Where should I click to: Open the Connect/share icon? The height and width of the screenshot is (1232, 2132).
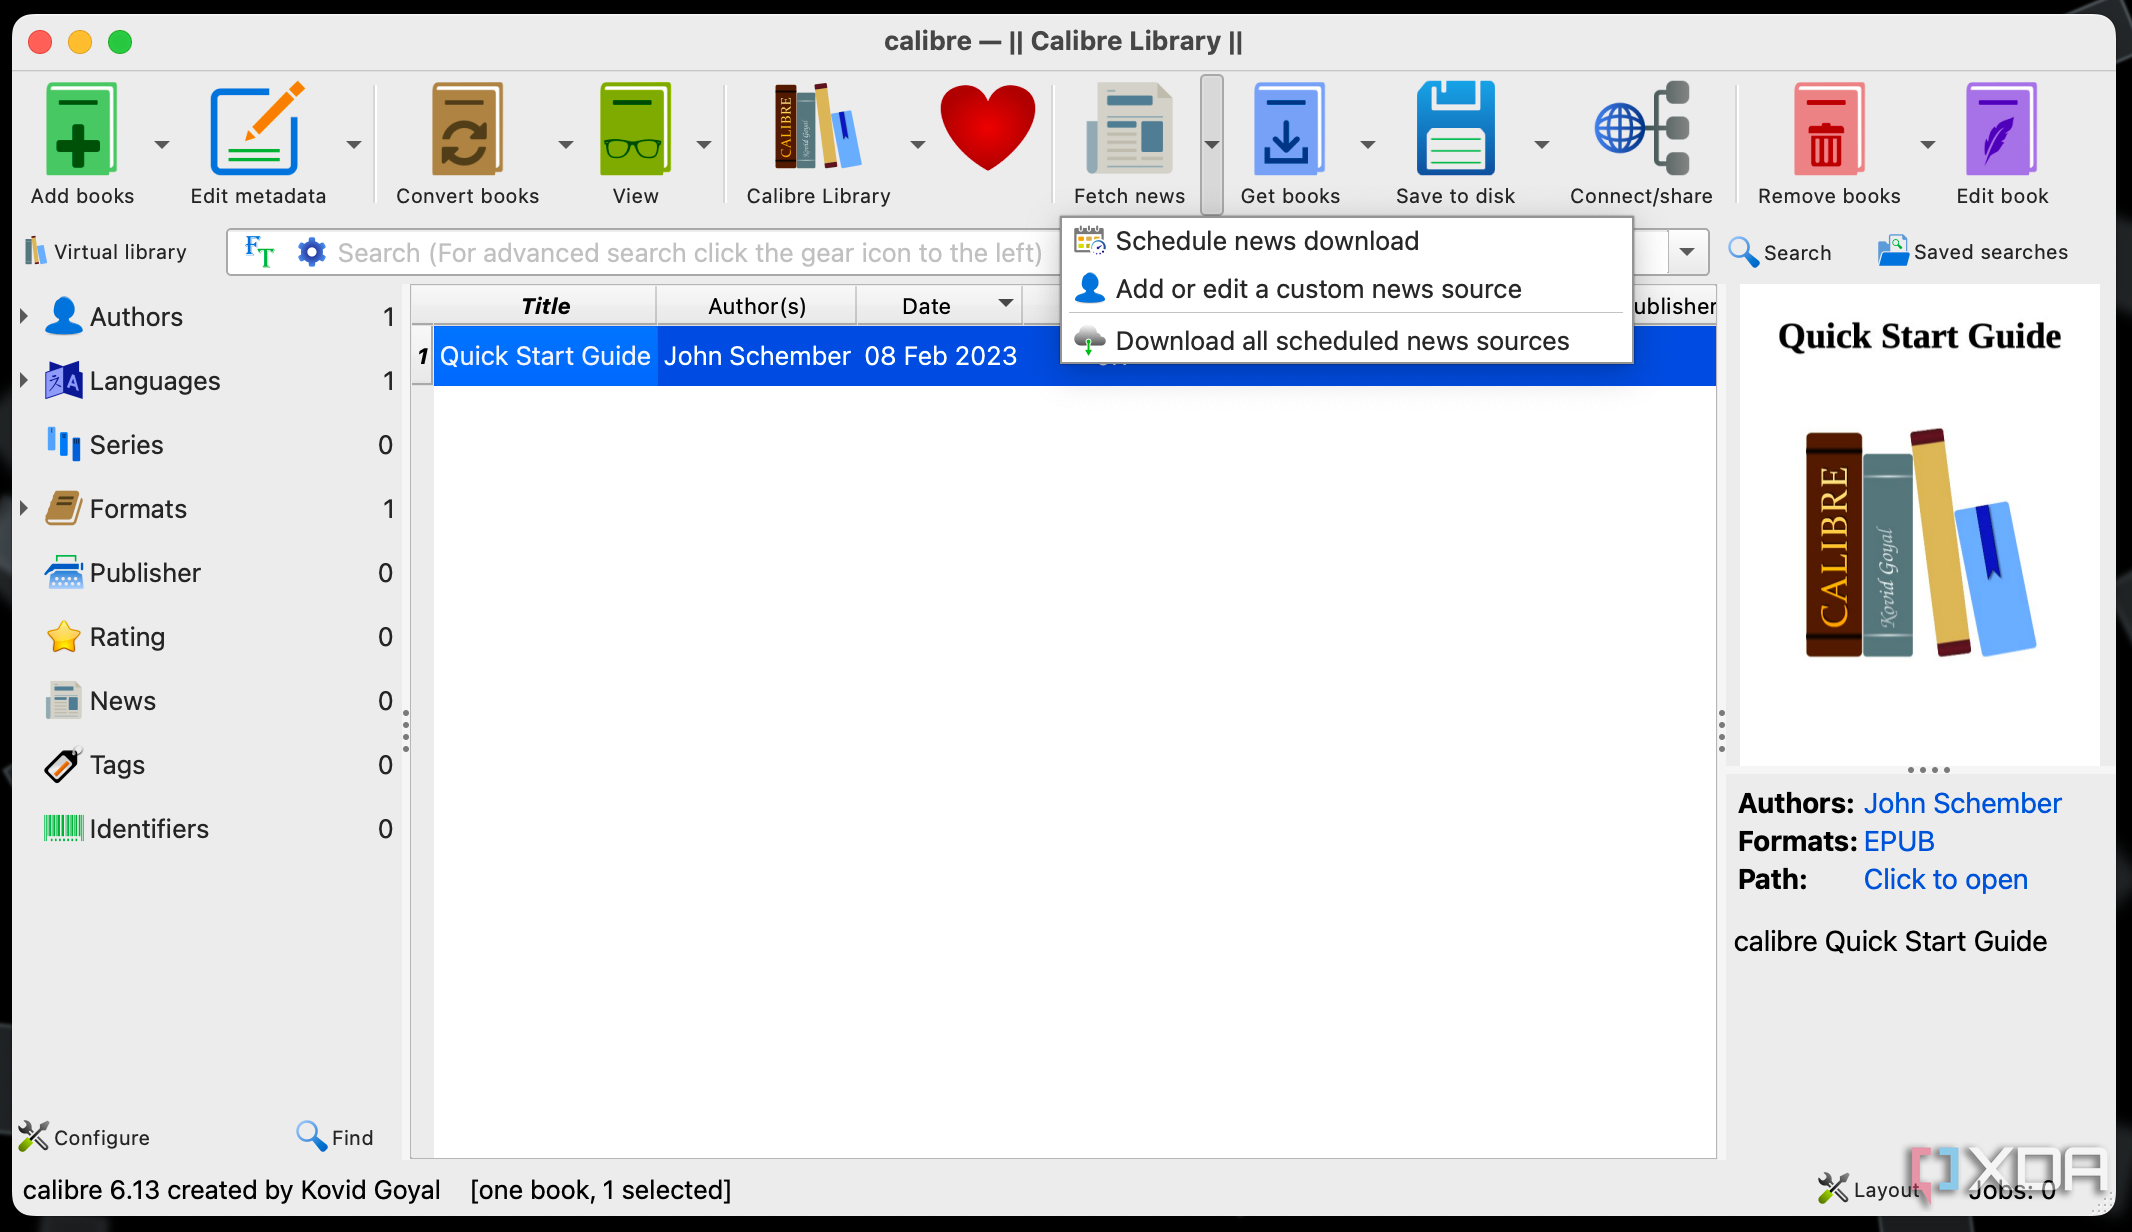pos(1641,130)
